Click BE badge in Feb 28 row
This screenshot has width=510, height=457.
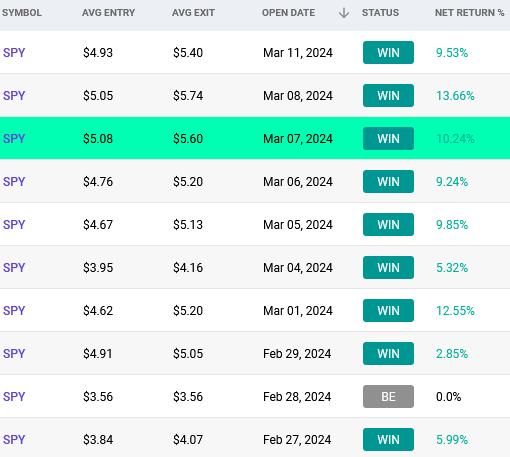pyautogui.click(x=388, y=397)
